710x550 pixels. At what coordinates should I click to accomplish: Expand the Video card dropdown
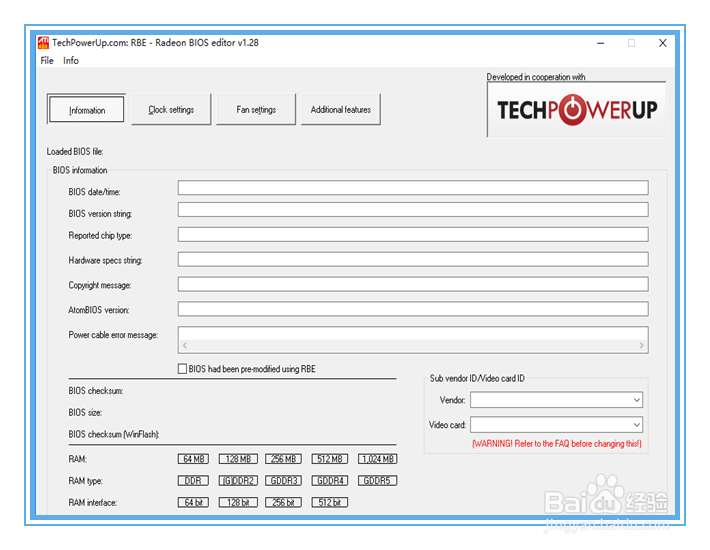pos(636,425)
